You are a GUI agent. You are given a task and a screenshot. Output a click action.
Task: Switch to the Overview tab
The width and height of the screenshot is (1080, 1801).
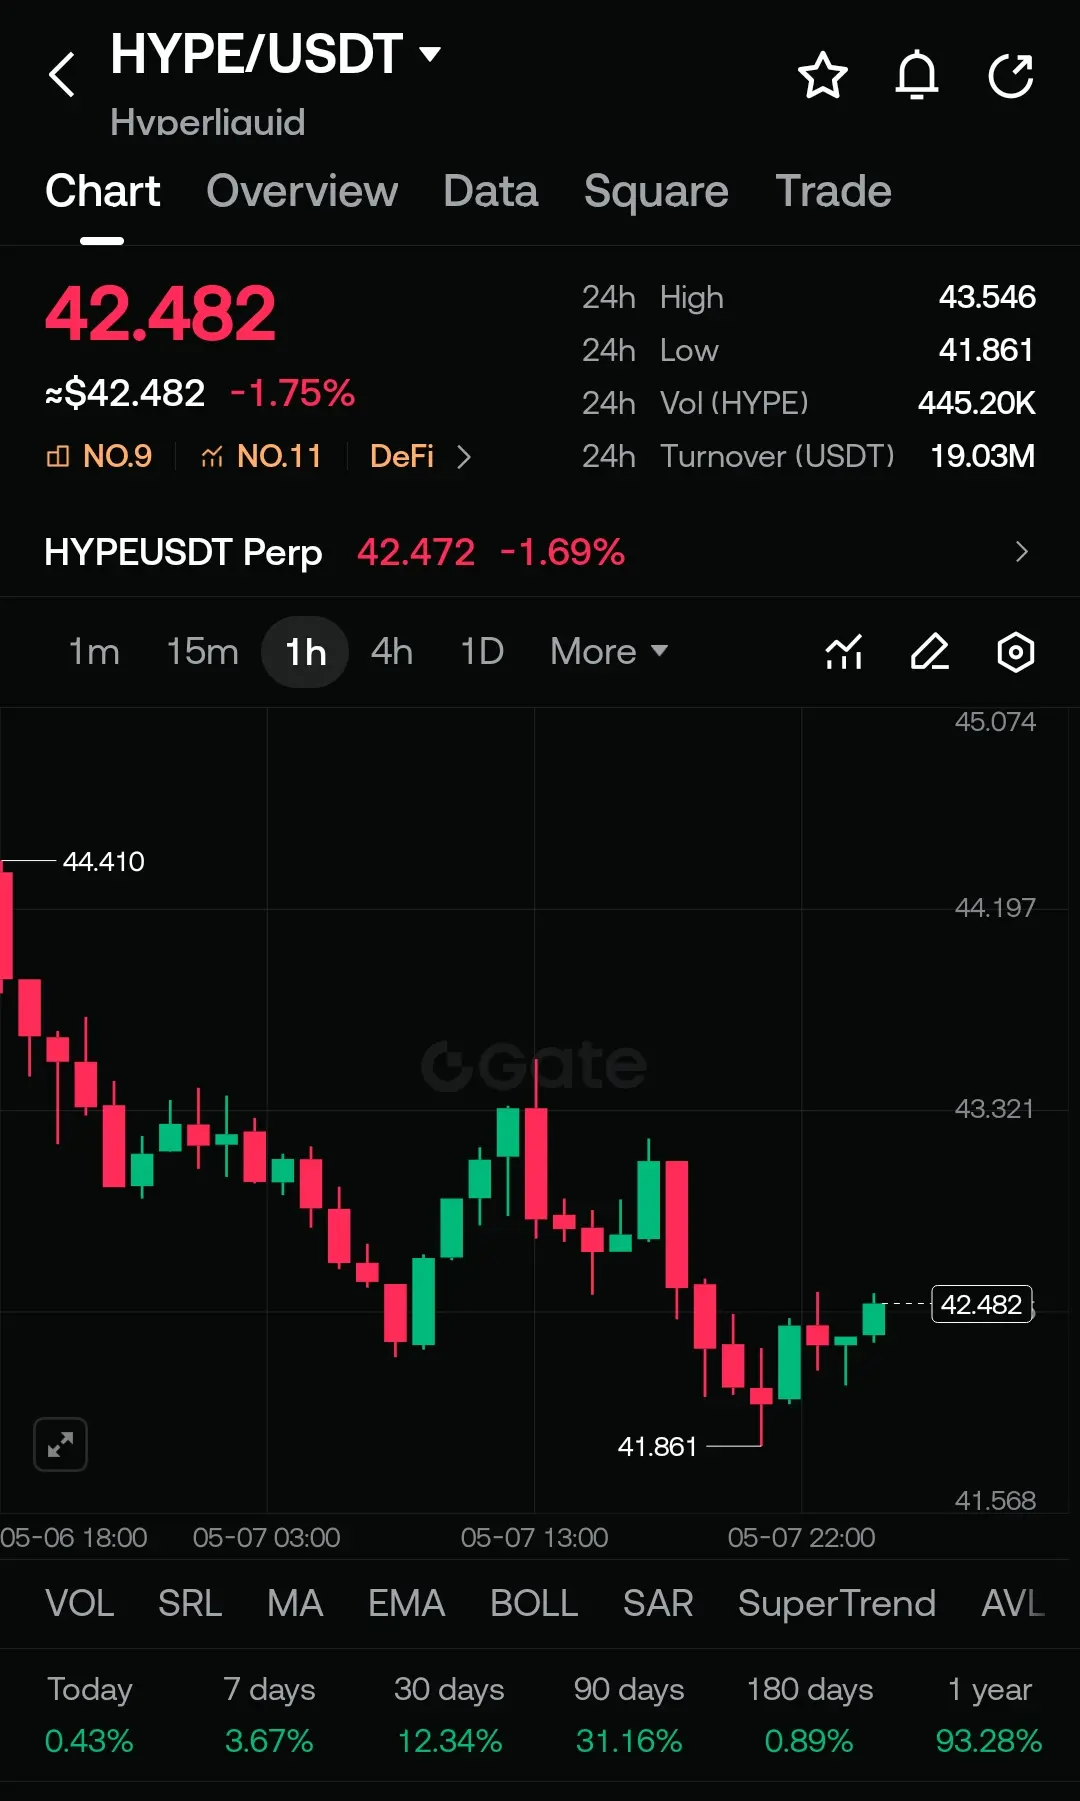302,191
